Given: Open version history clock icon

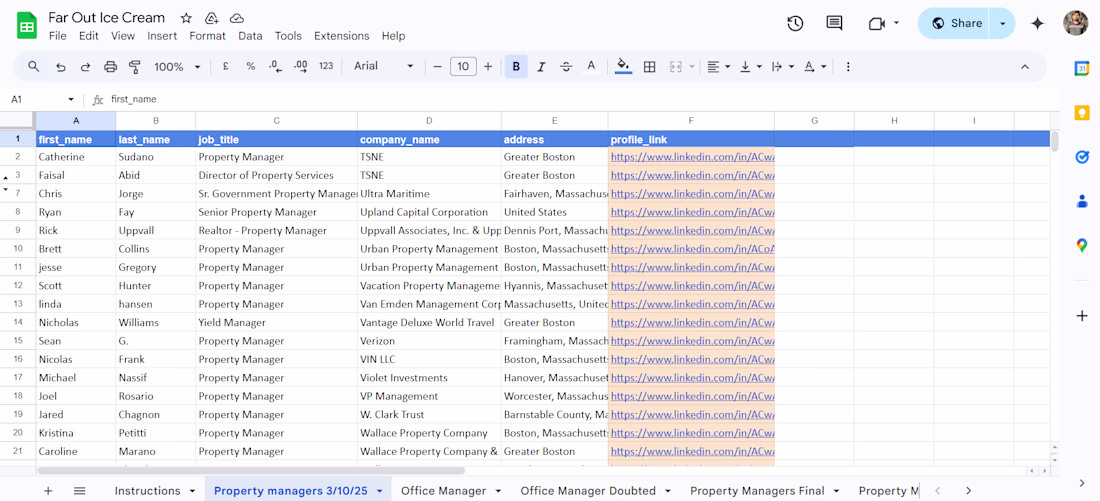Looking at the screenshot, I should pyautogui.click(x=795, y=23).
